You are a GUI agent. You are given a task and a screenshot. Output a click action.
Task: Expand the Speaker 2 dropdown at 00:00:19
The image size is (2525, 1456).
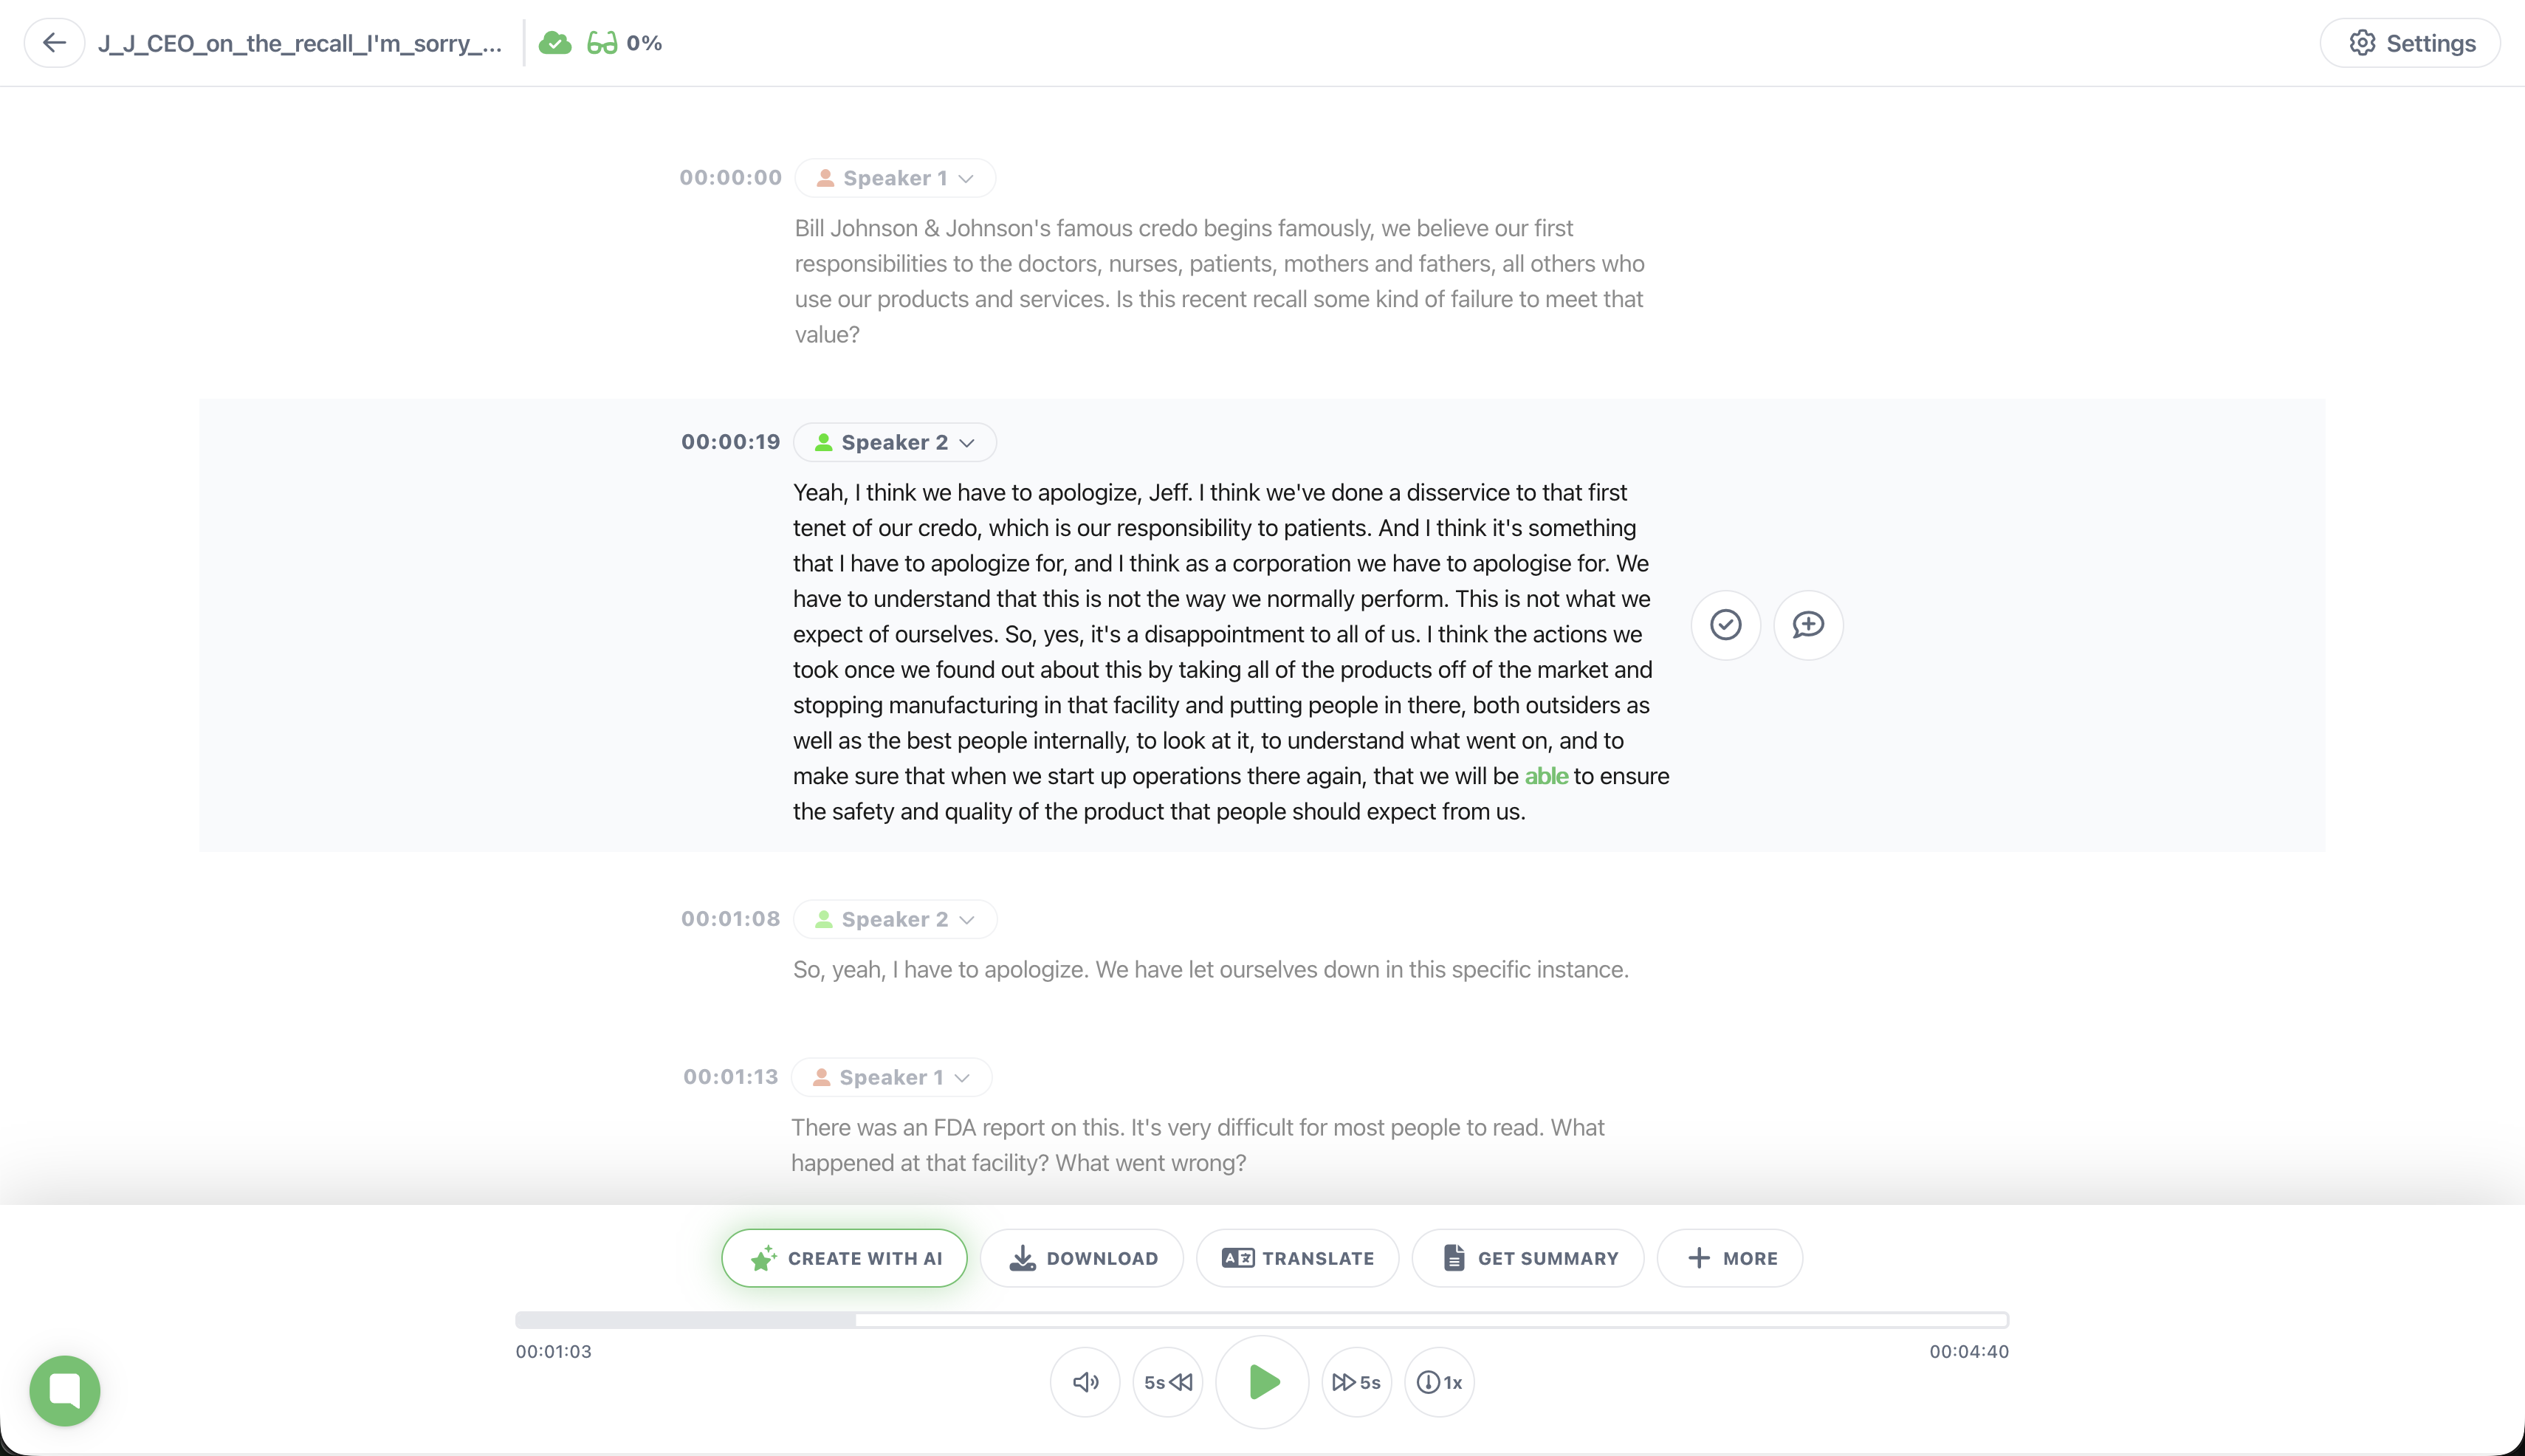(x=895, y=442)
